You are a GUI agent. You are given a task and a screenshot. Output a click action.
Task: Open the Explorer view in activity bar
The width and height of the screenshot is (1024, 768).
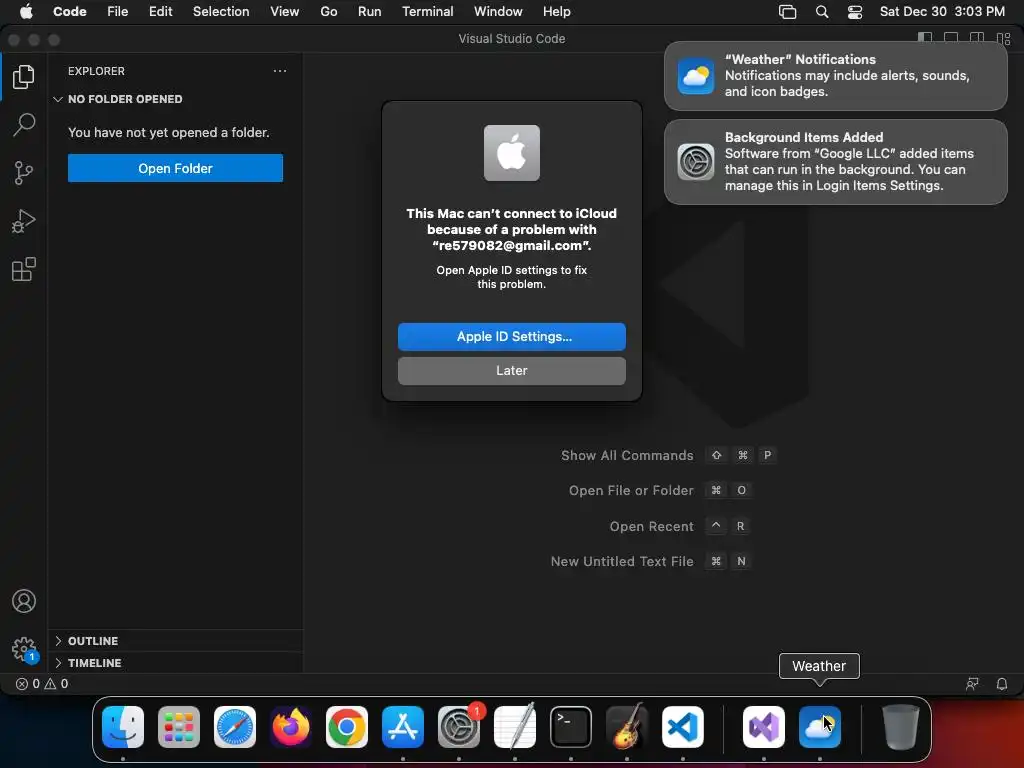pos(24,76)
